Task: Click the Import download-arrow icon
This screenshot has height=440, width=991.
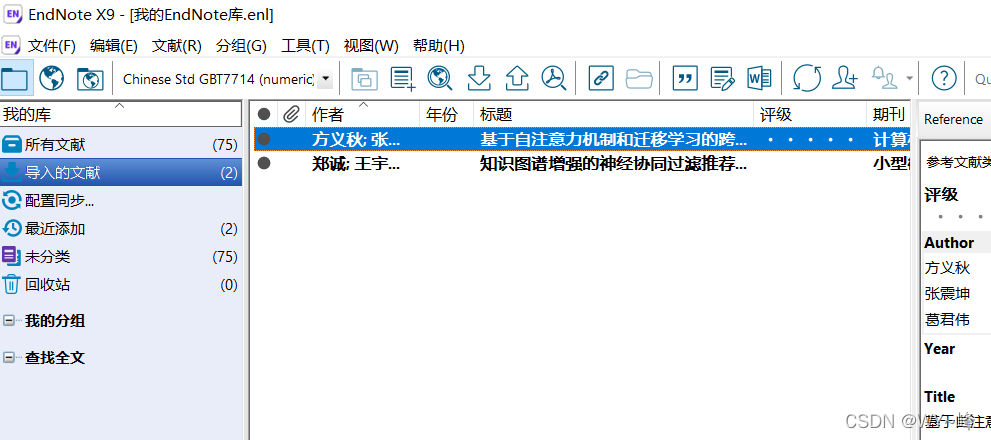Action: [479, 78]
